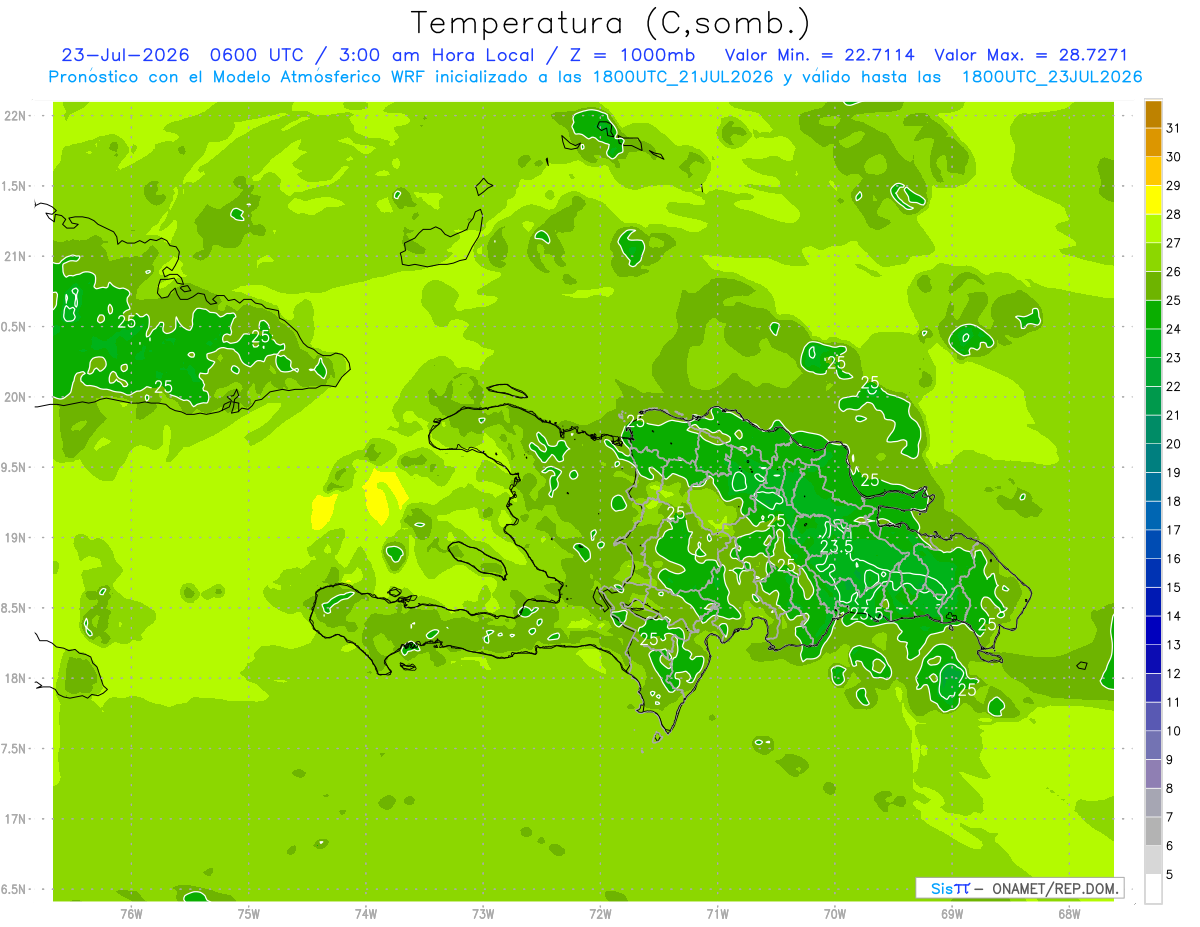Screen dimensions: 1200x927
Task: Click the '70W' longitude axis label
Action: click(x=835, y=914)
